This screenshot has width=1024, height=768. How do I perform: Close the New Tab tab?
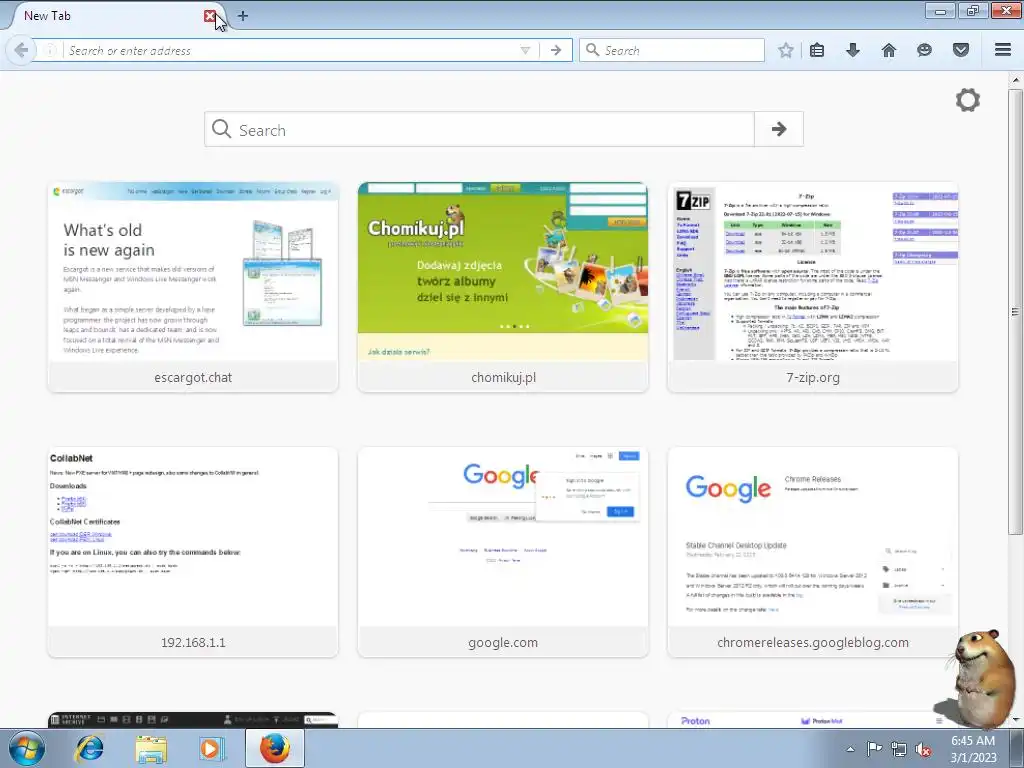pyautogui.click(x=210, y=16)
